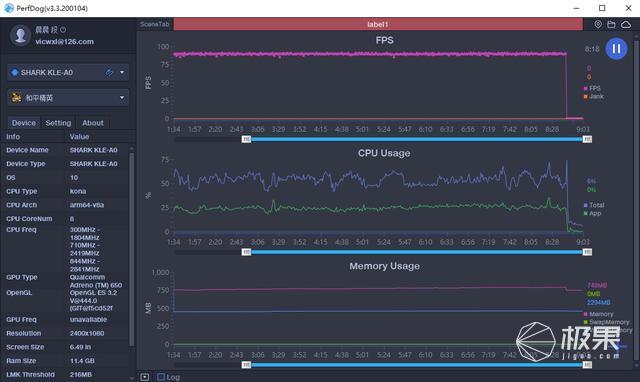The image size is (640, 382).
Task: Open the About tab
Action: click(93, 123)
